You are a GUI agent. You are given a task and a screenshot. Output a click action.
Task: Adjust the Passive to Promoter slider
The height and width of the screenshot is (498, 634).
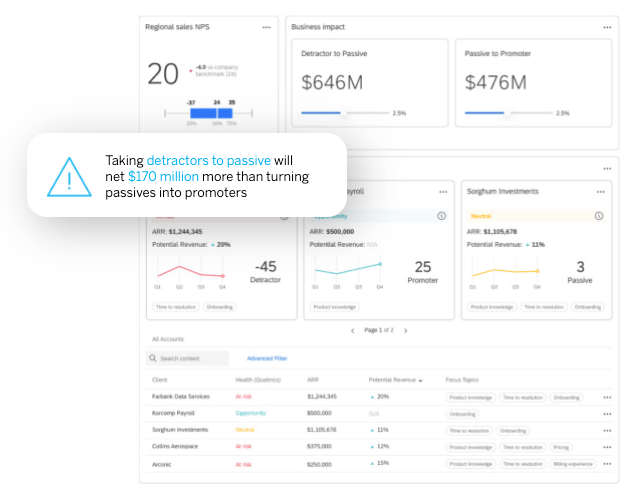pyautogui.click(x=507, y=113)
